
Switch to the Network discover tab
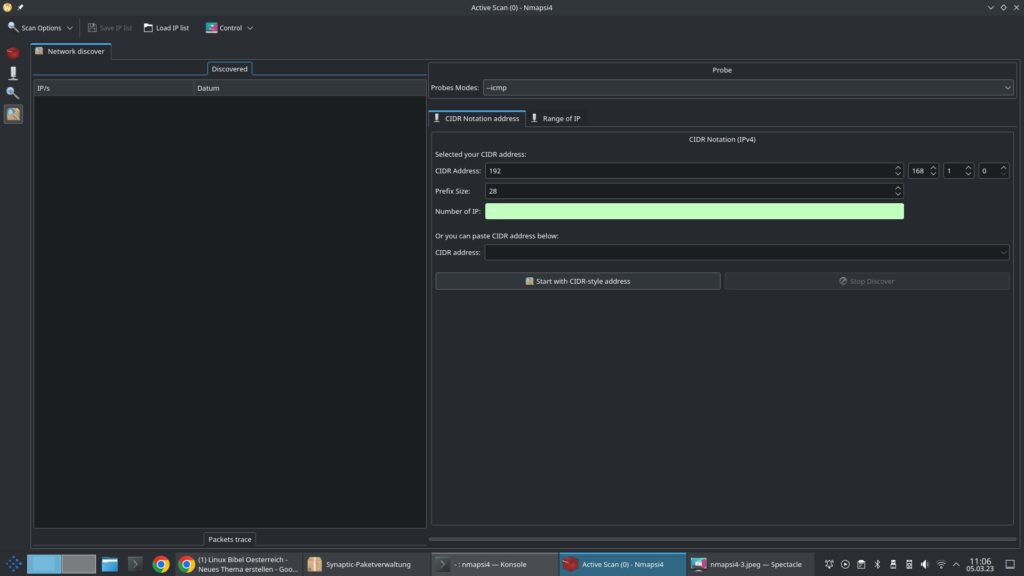click(71, 51)
